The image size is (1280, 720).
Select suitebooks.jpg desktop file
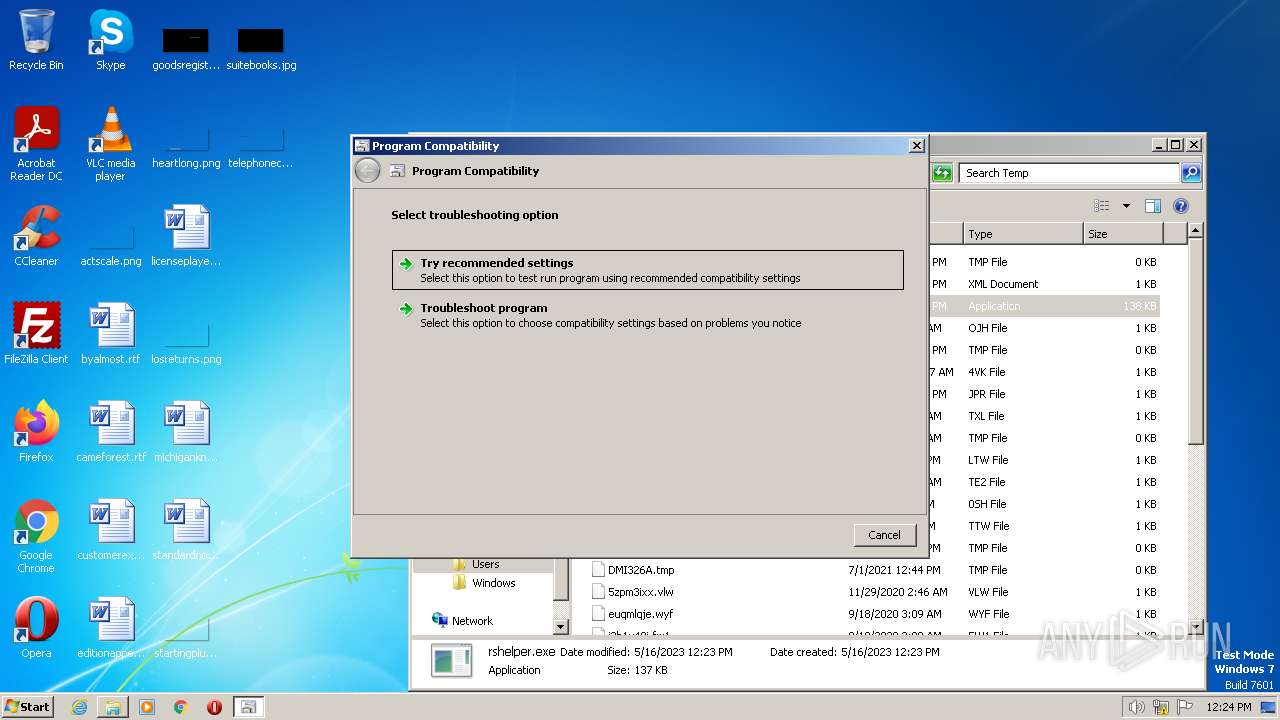coord(261,48)
